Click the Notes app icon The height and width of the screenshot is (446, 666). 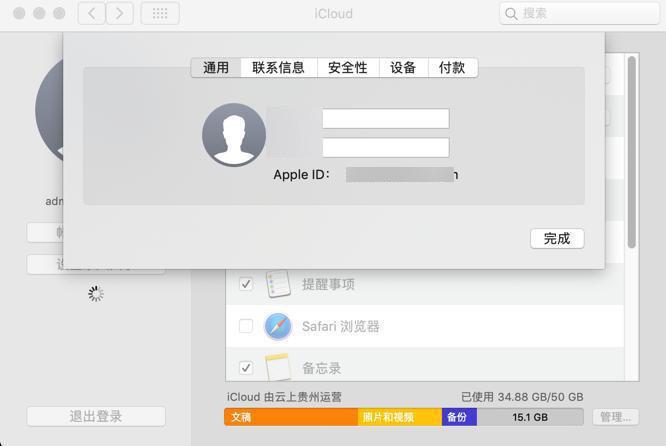tap(278, 367)
